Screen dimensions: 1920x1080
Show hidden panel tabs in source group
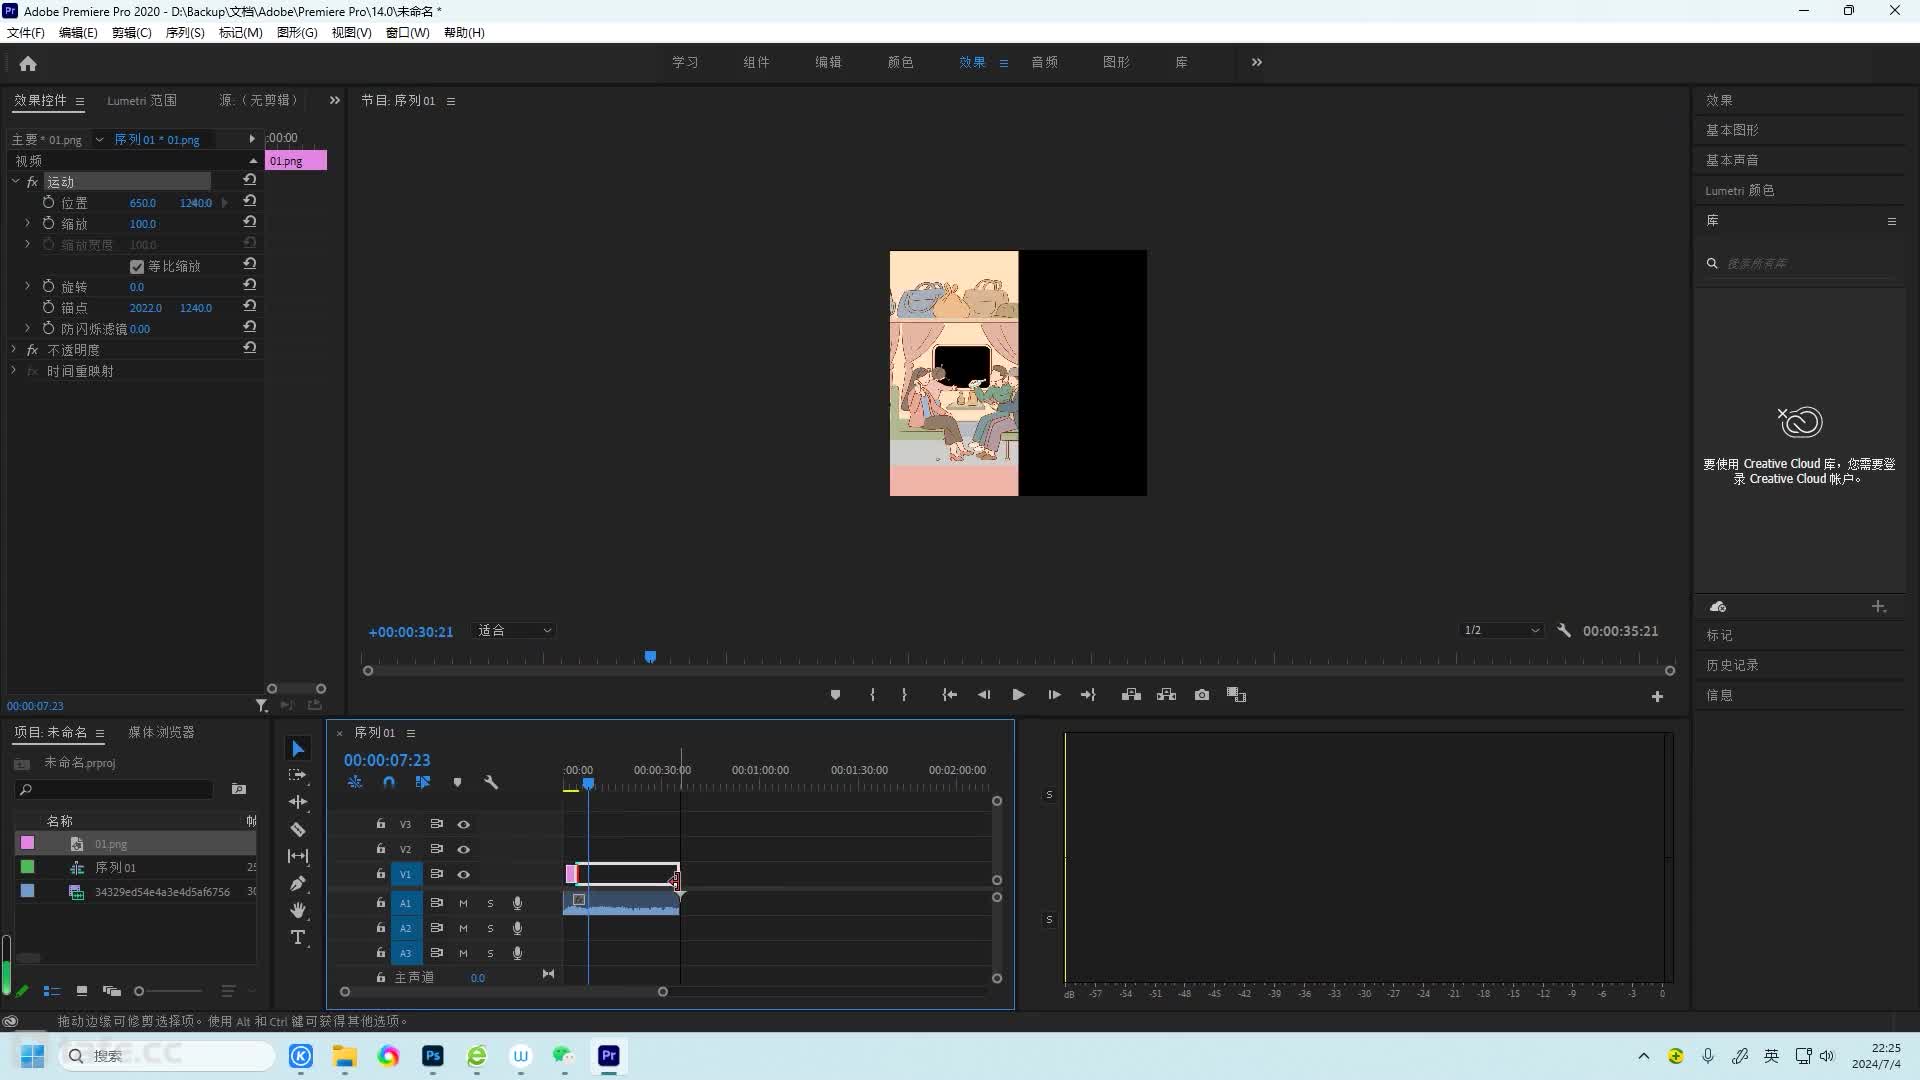pos(335,100)
